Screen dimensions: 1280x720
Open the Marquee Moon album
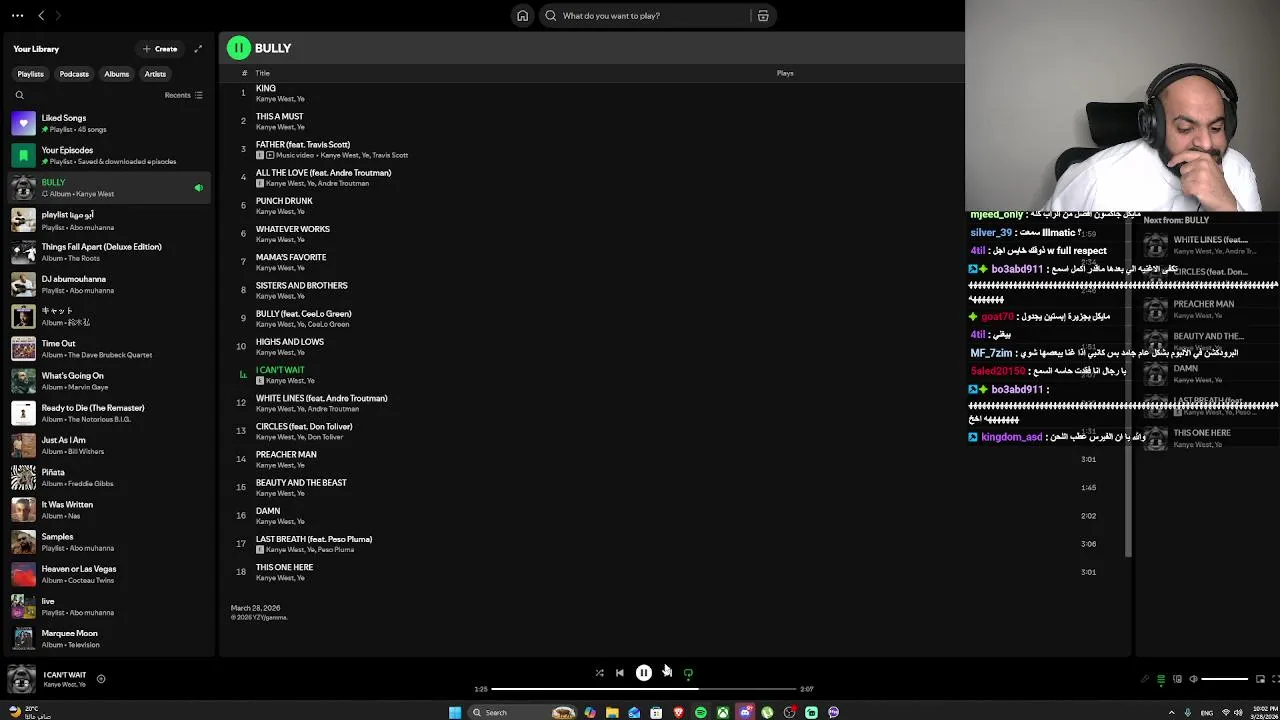click(109, 638)
